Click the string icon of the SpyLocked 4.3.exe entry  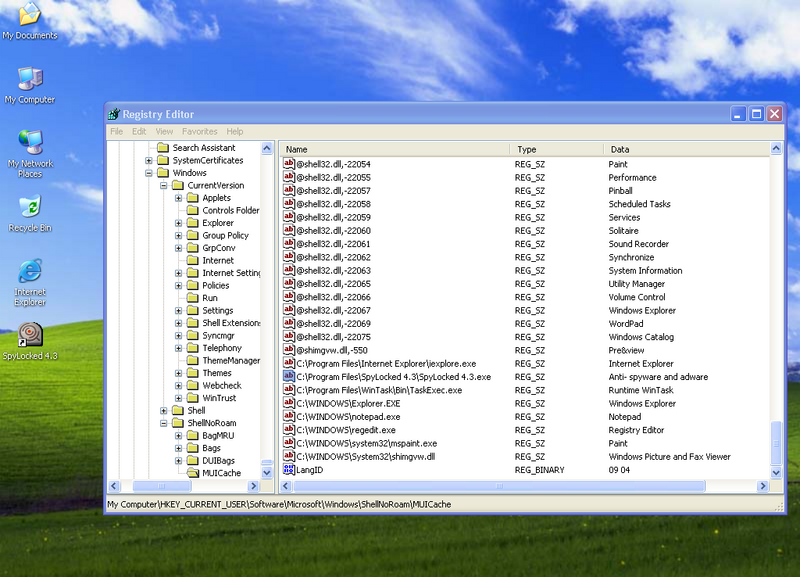[x=289, y=377]
